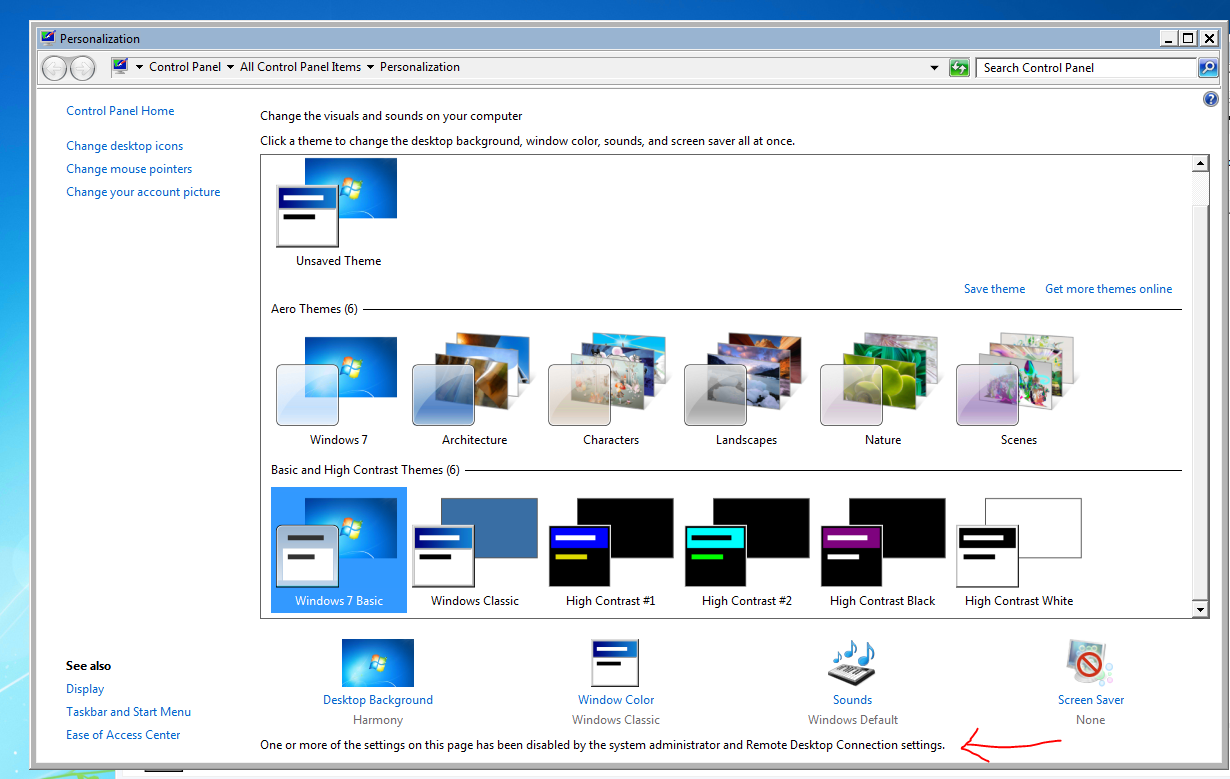Open Change your account picture link
The width and height of the screenshot is (1230, 779).
143,192
